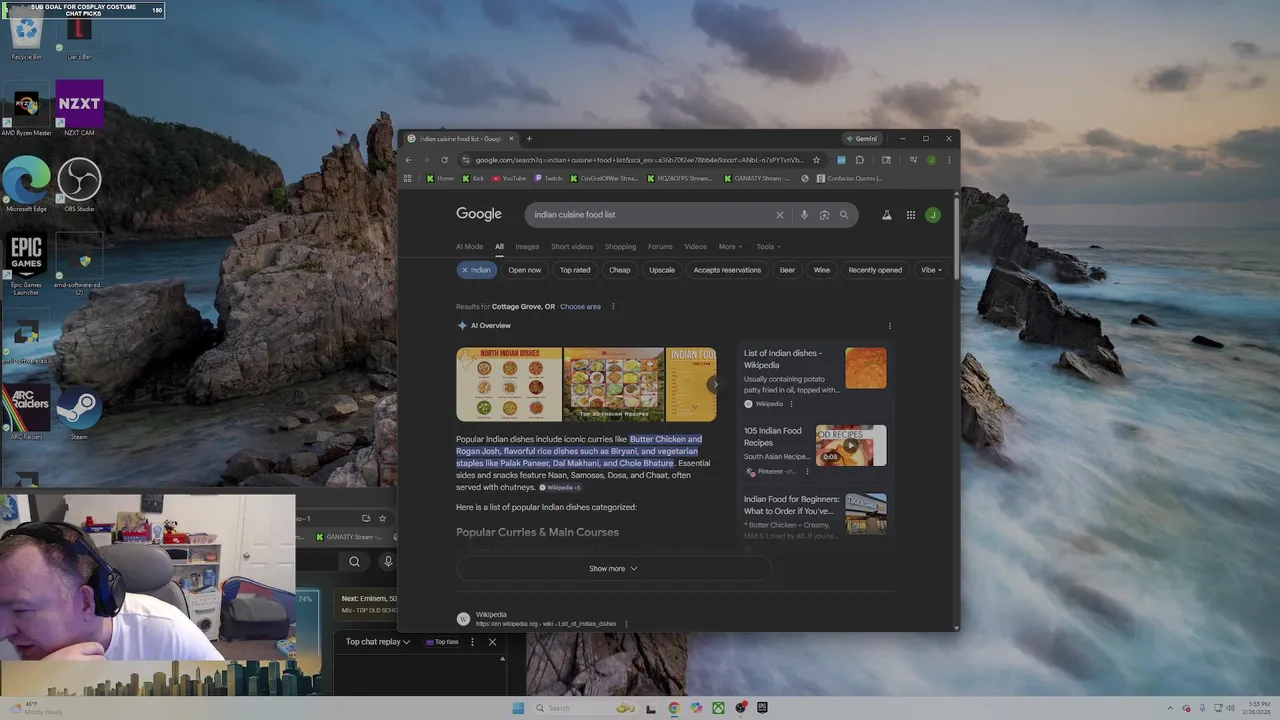Open Wikipedia result three-dot menu
1280x720 pixels.
[626, 624]
